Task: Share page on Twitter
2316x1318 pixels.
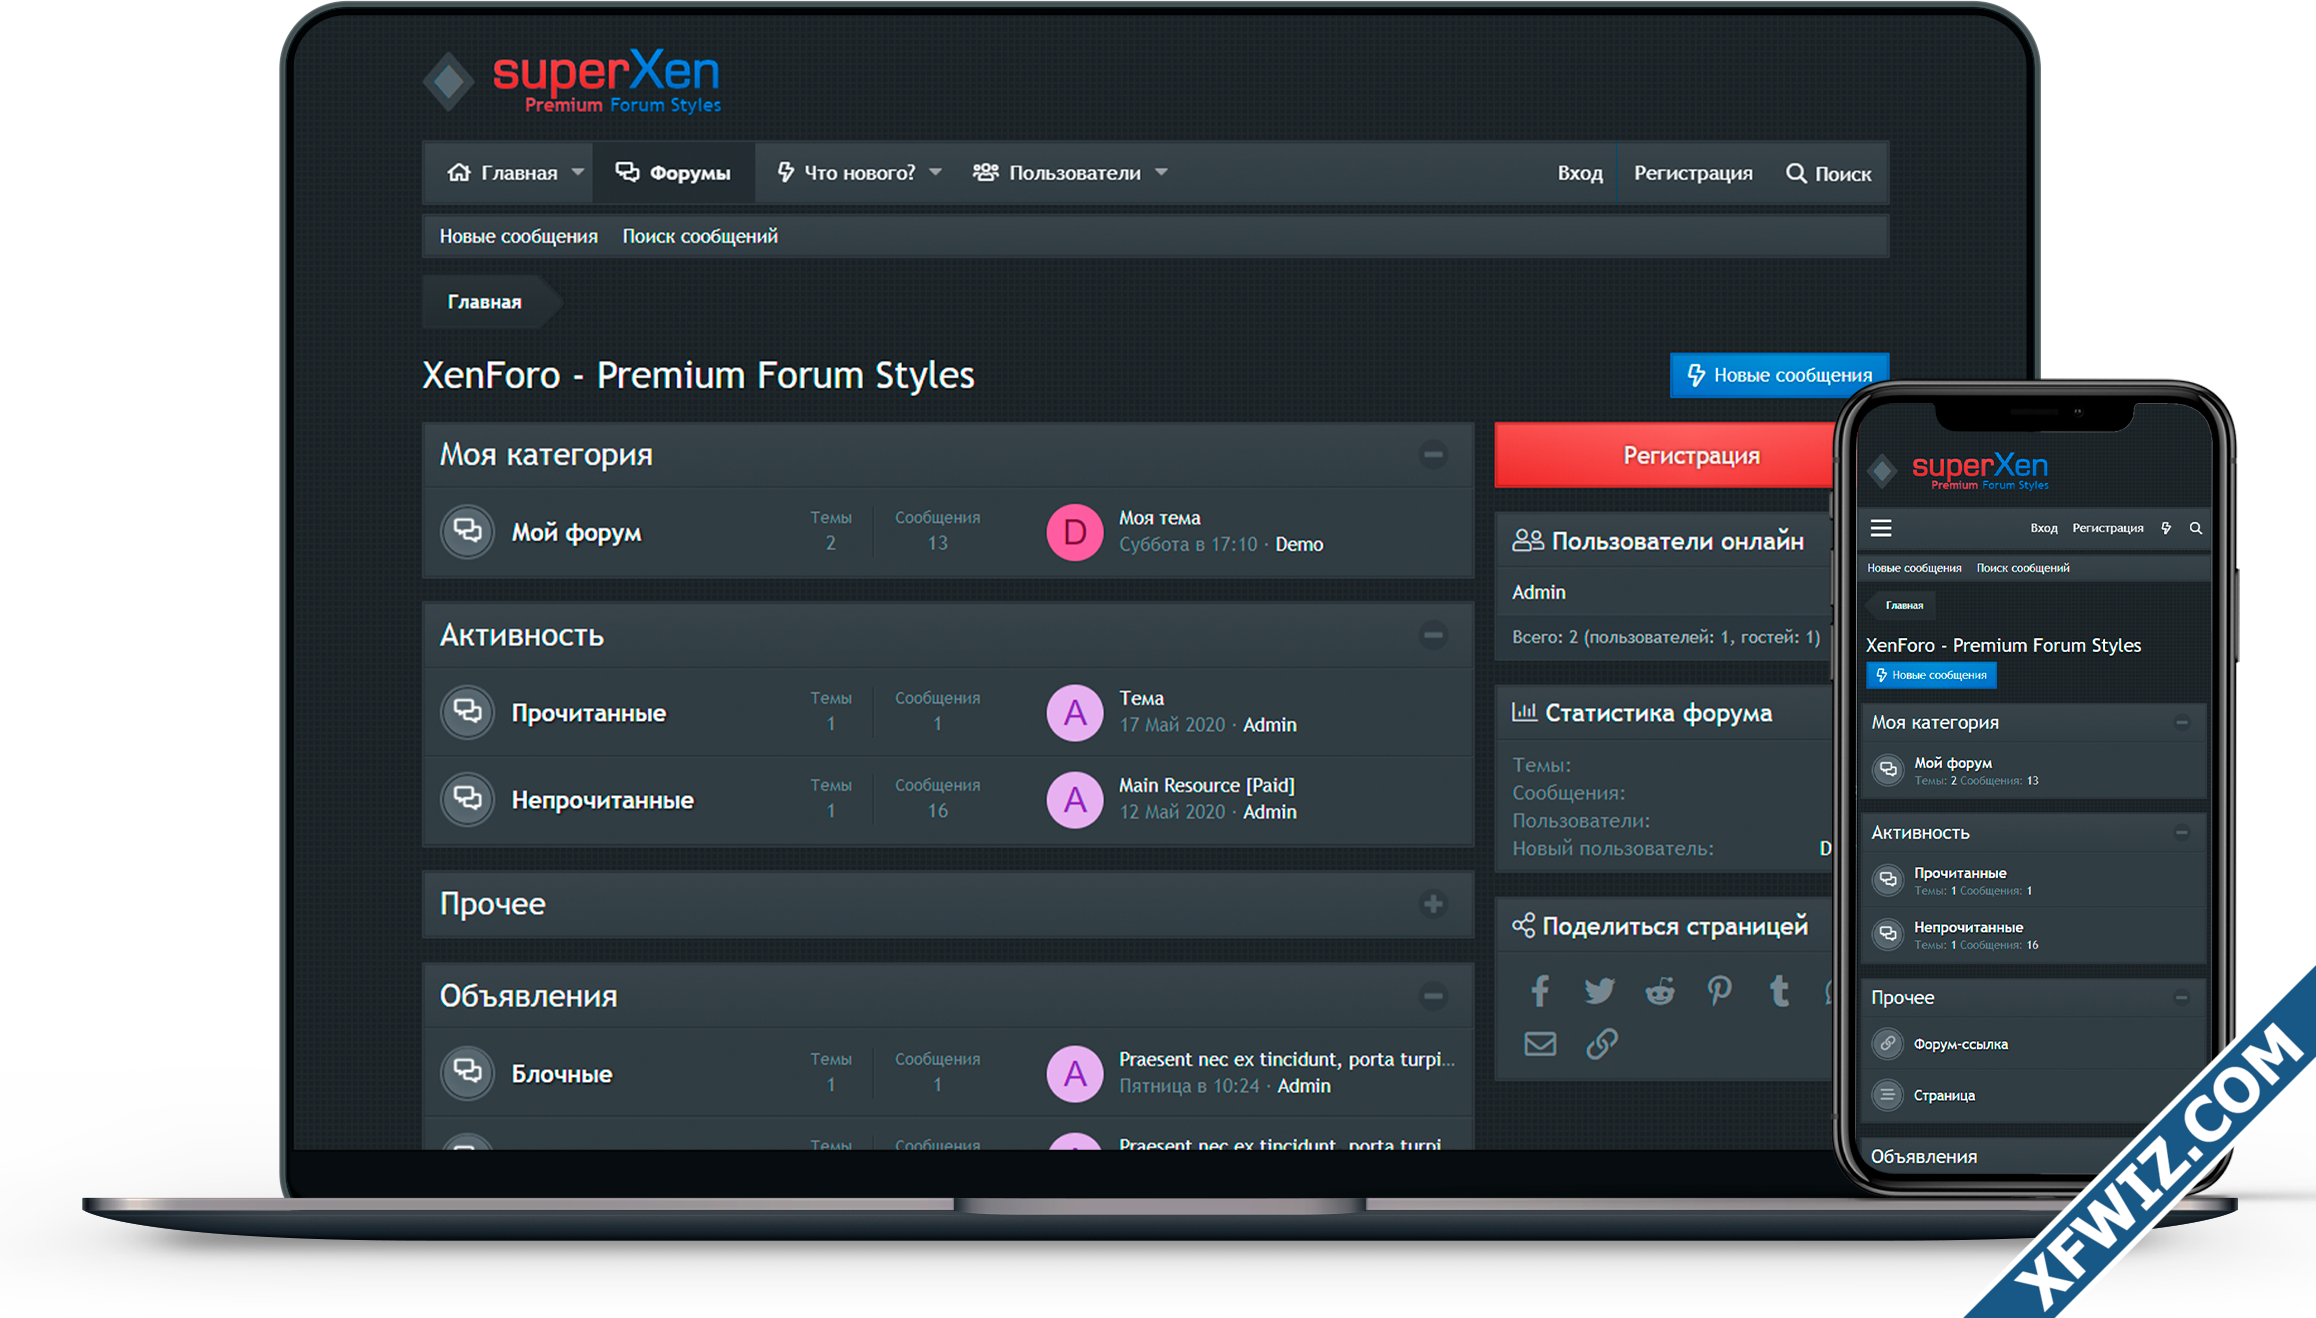Action: click(1599, 991)
